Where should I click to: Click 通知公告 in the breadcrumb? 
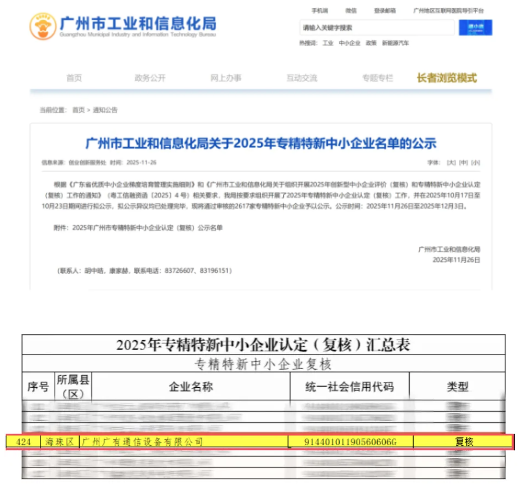point(105,110)
